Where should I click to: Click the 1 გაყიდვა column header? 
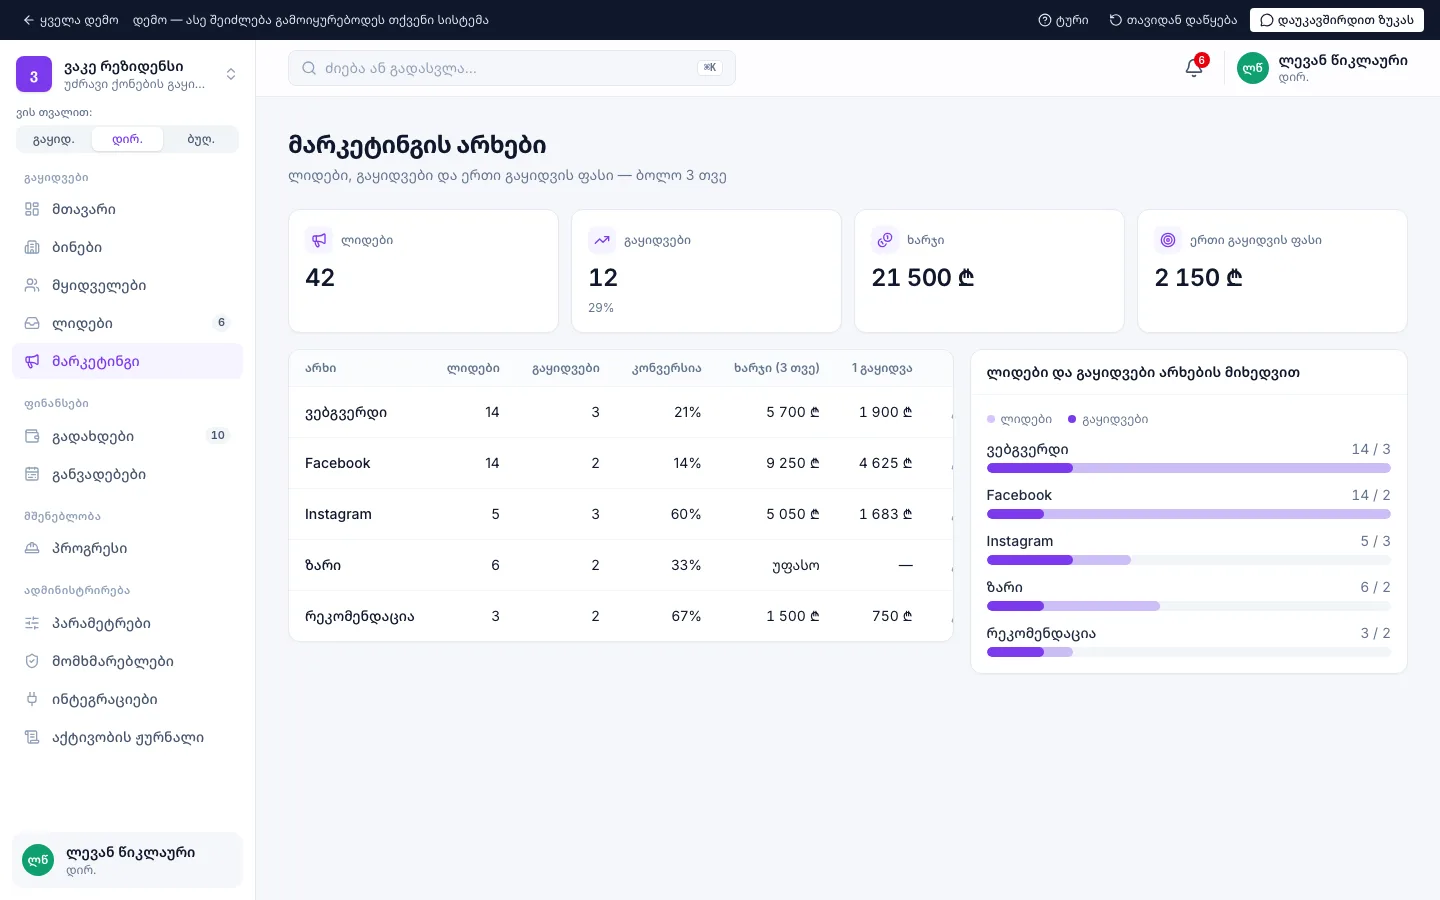click(x=882, y=368)
